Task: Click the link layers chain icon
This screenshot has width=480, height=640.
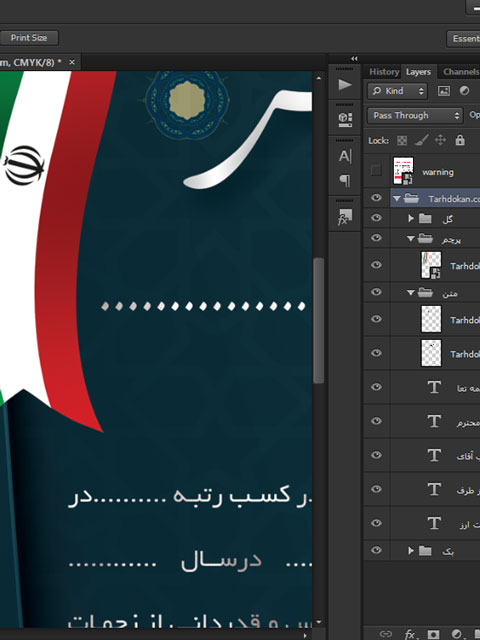Action: [386, 634]
